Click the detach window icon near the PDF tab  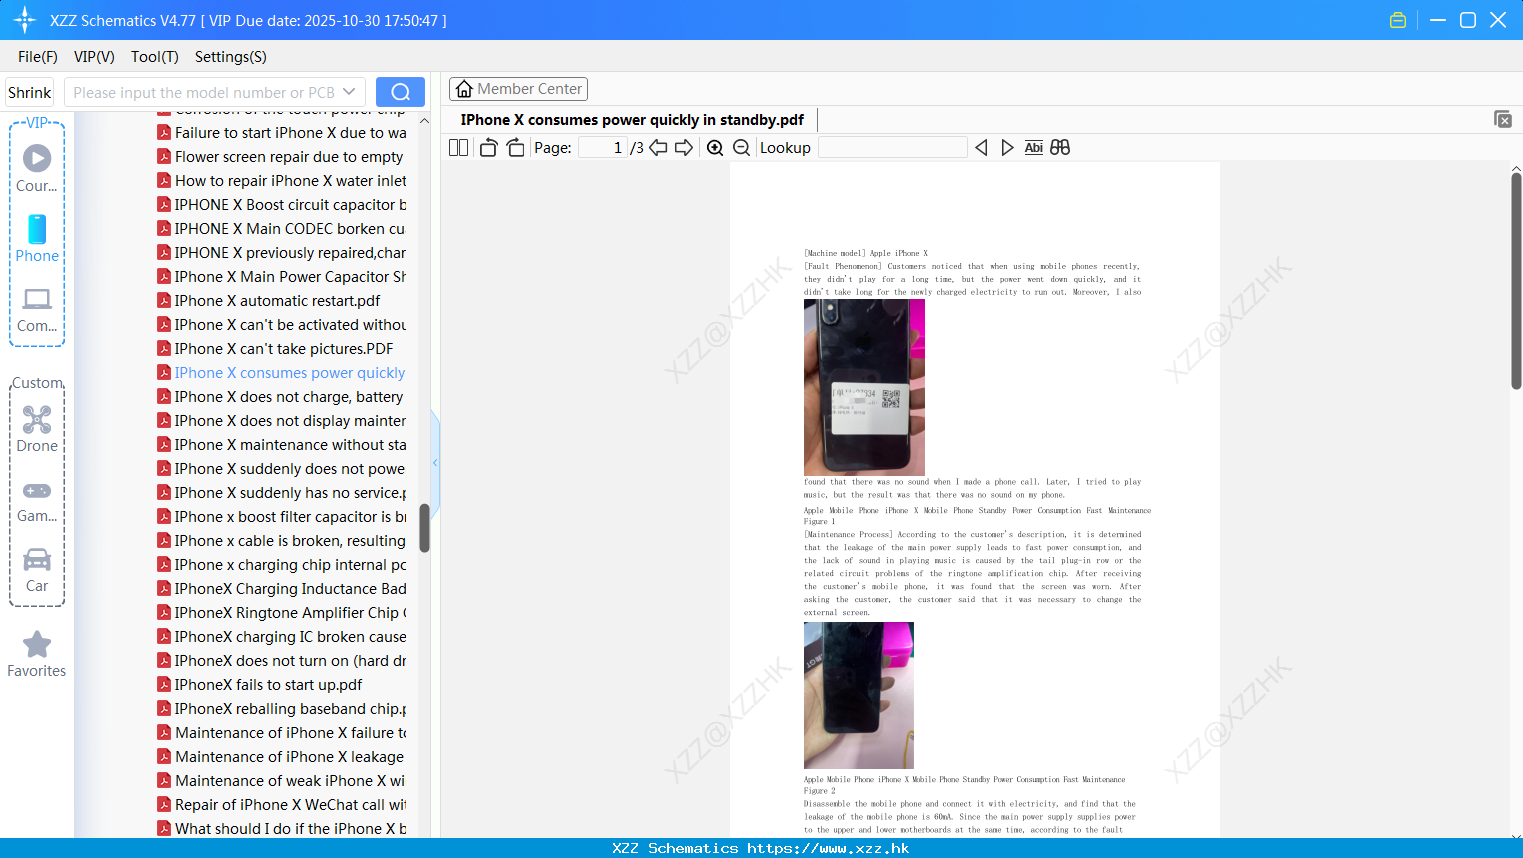1503,119
